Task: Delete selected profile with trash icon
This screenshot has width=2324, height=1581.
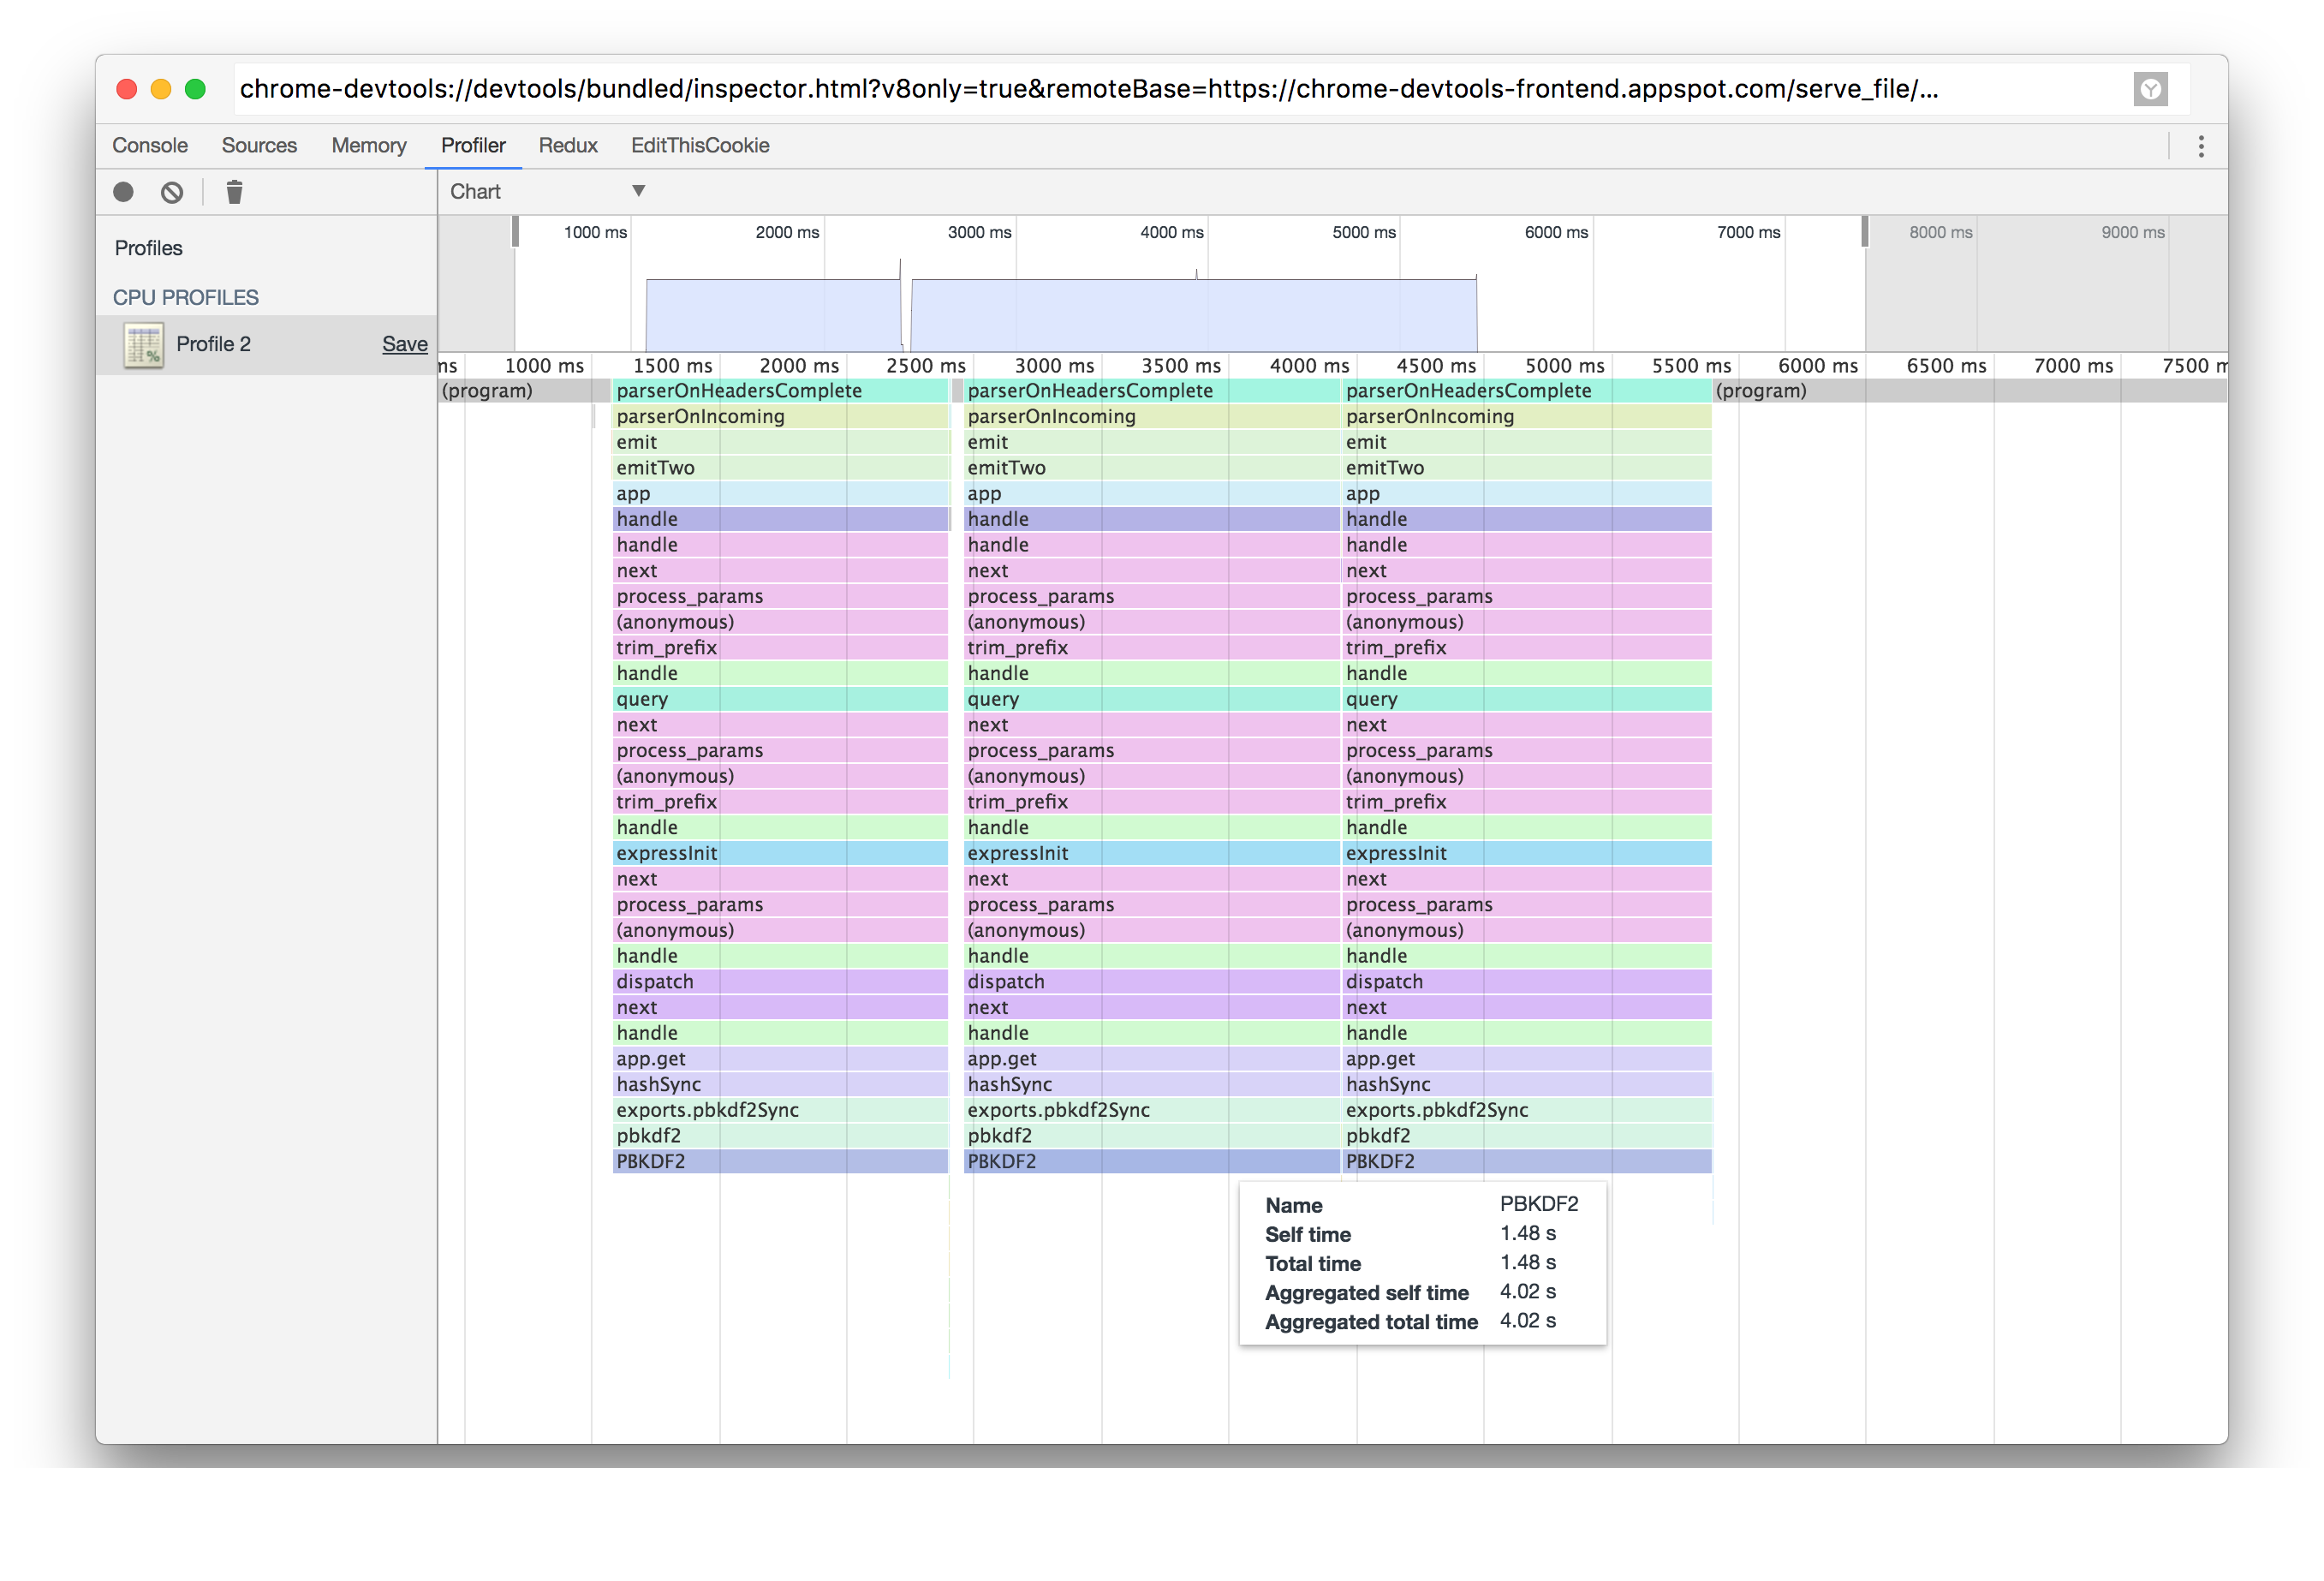Action: point(234,192)
